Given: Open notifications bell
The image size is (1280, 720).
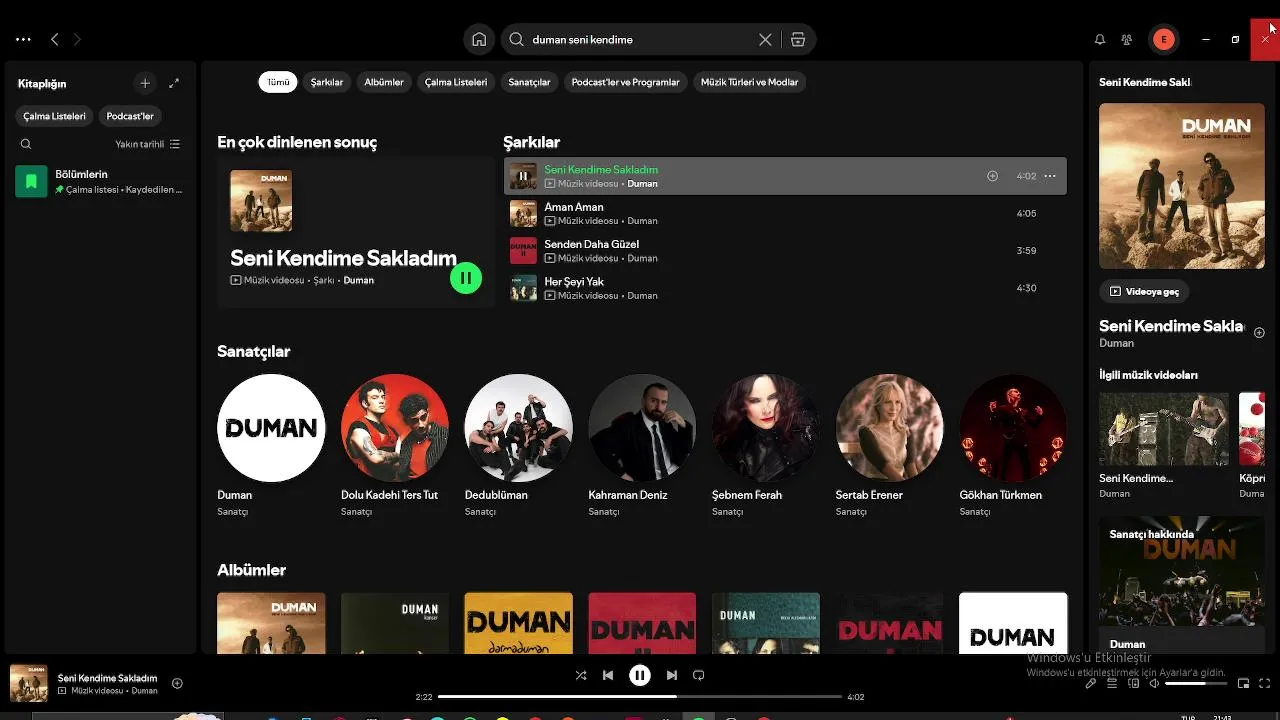Looking at the screenshot, I should coord(1100,40).
